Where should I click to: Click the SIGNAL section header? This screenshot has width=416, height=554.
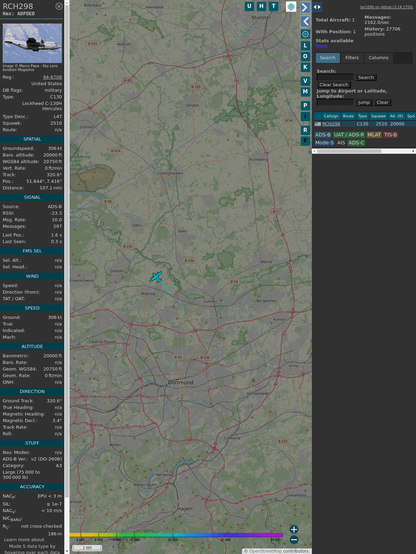click(32, 198)
